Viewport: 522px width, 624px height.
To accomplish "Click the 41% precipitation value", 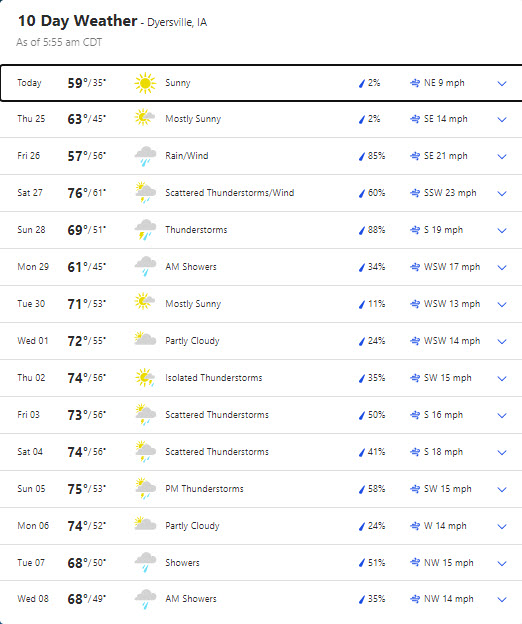I will pos(376,452).
